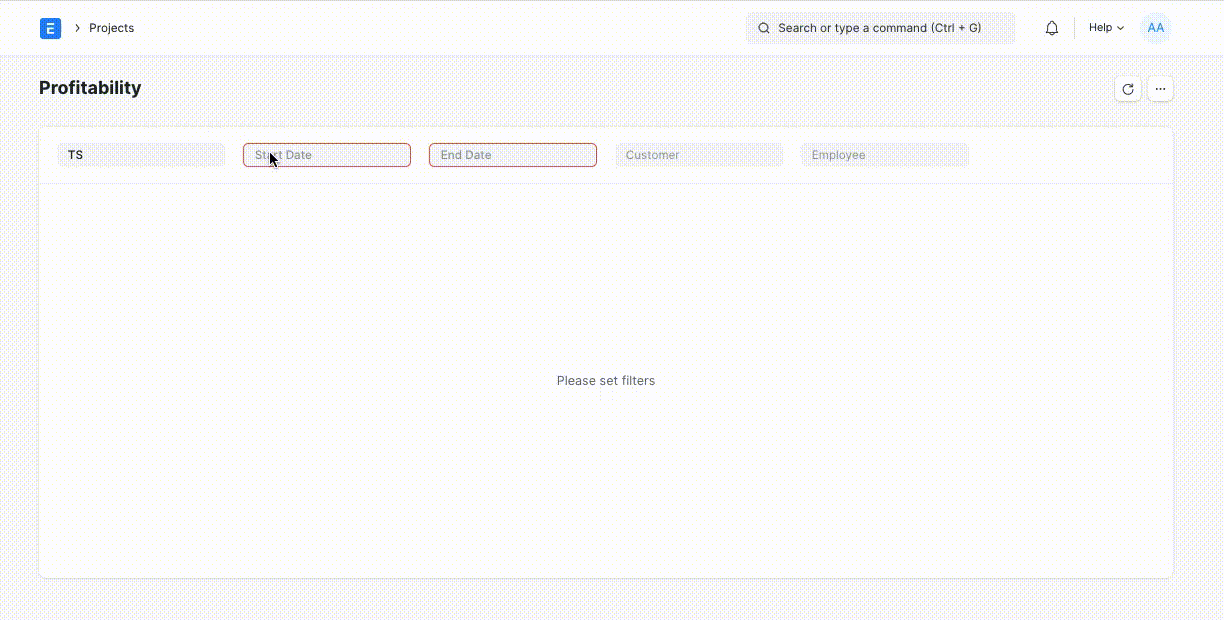Focus the Start Date filter field
The height and width of the screenshot is (620, 1224).
tap(327, 155)
